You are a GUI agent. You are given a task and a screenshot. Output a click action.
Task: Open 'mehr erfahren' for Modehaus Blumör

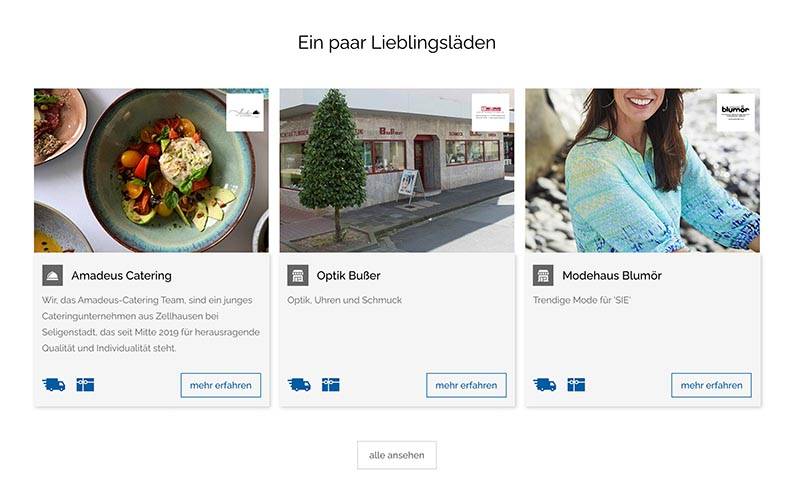[x=711, y=385]
